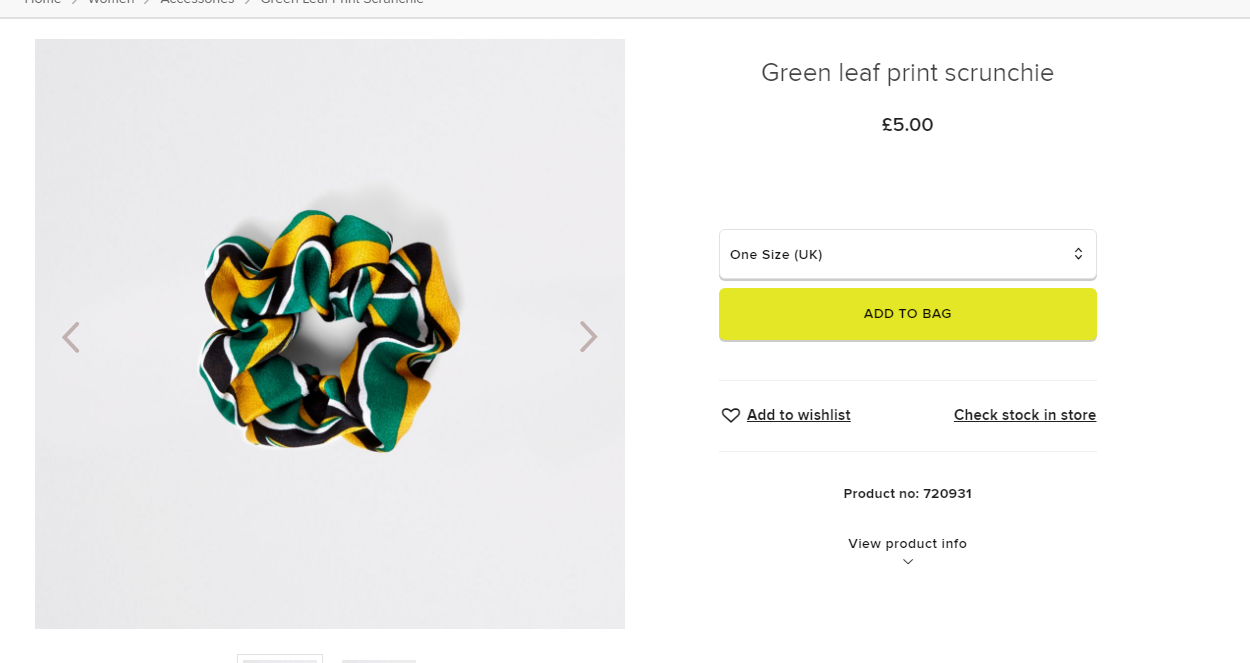Expand the chevron below View product info
The image size is (1250, 663).
(907, 562)
